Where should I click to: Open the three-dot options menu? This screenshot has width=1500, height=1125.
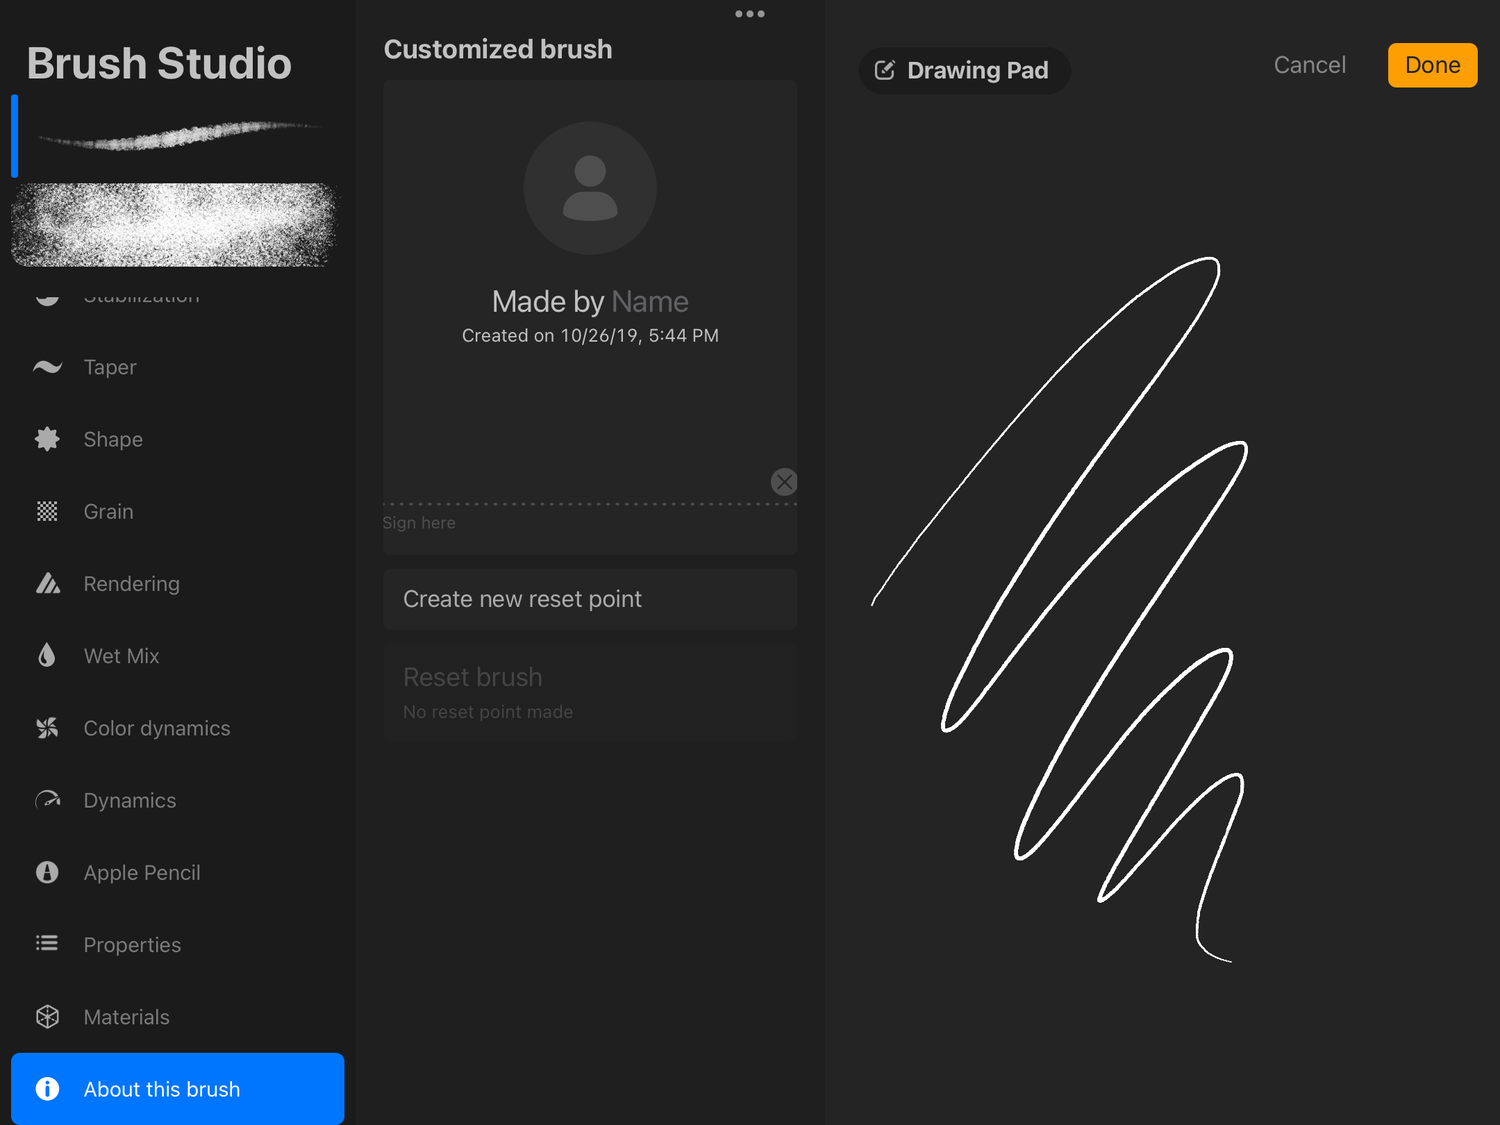[750, 14]
